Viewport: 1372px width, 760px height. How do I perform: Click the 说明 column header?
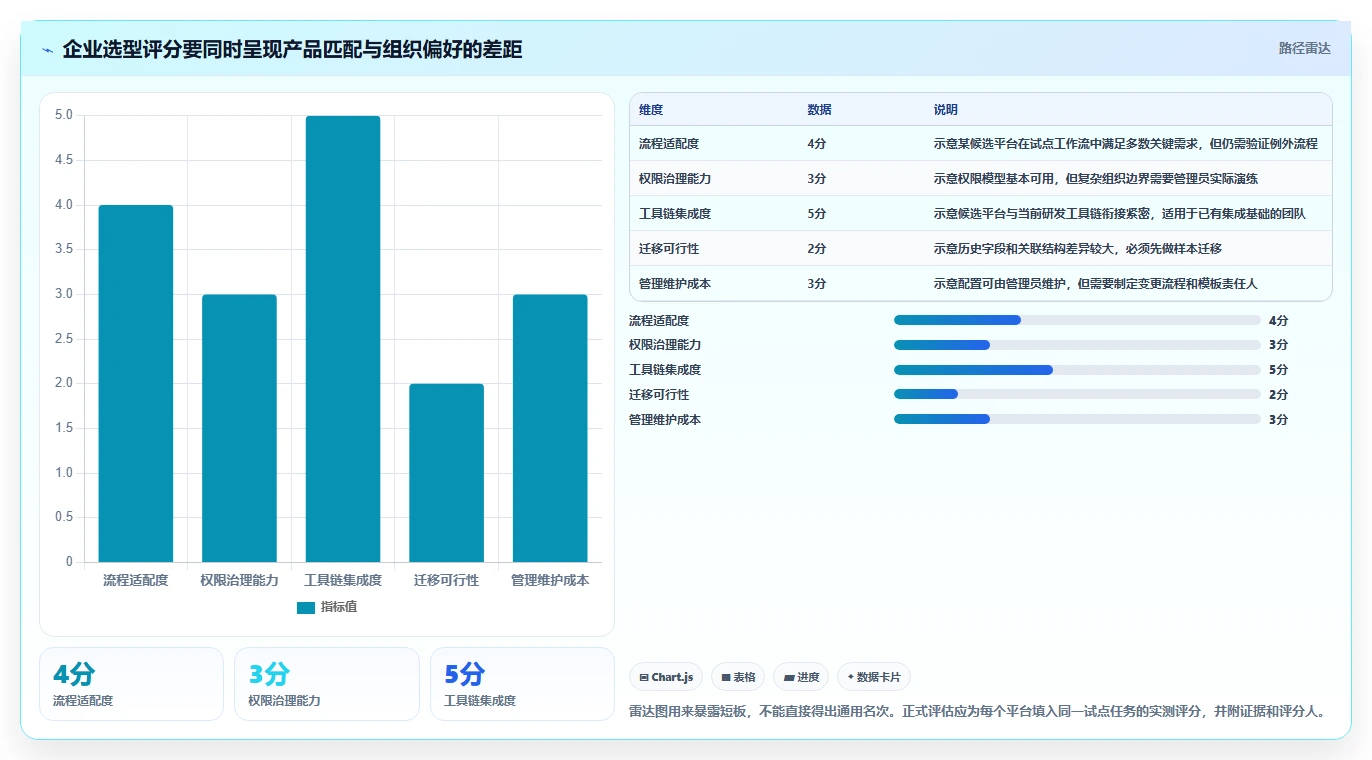click(946, 110)
